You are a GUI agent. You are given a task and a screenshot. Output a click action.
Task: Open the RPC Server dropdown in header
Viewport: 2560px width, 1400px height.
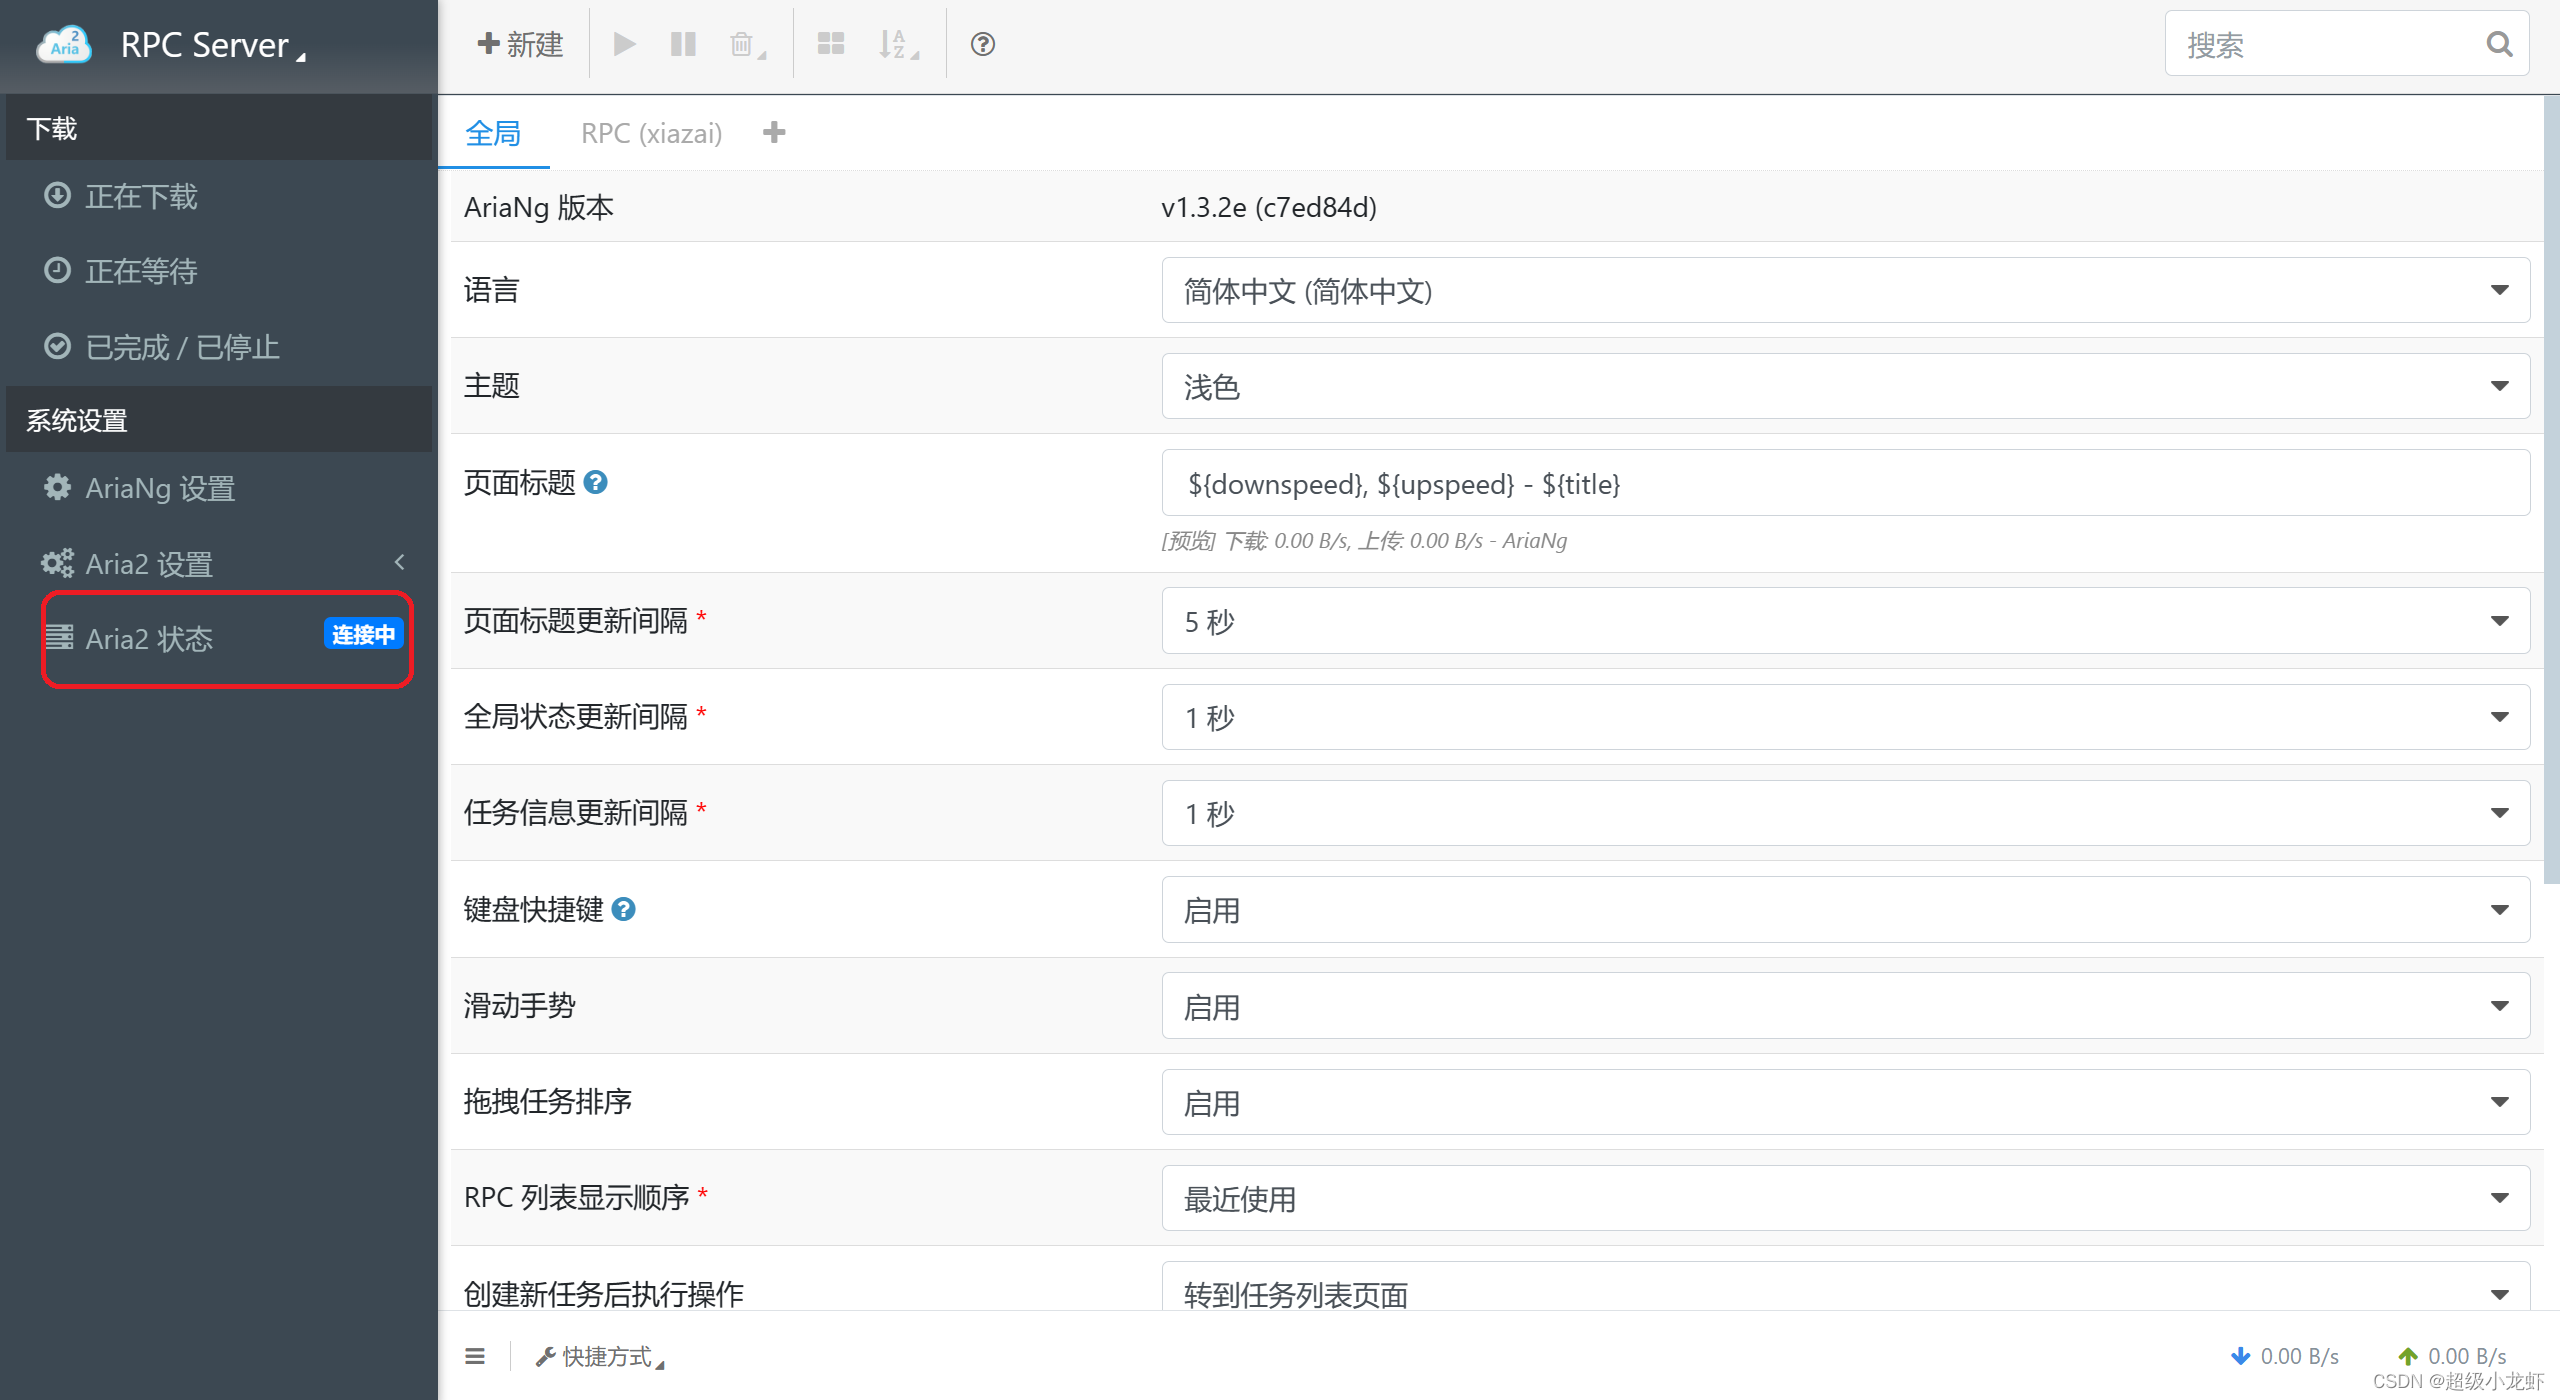pyautogui.click(x=212, y=45)
